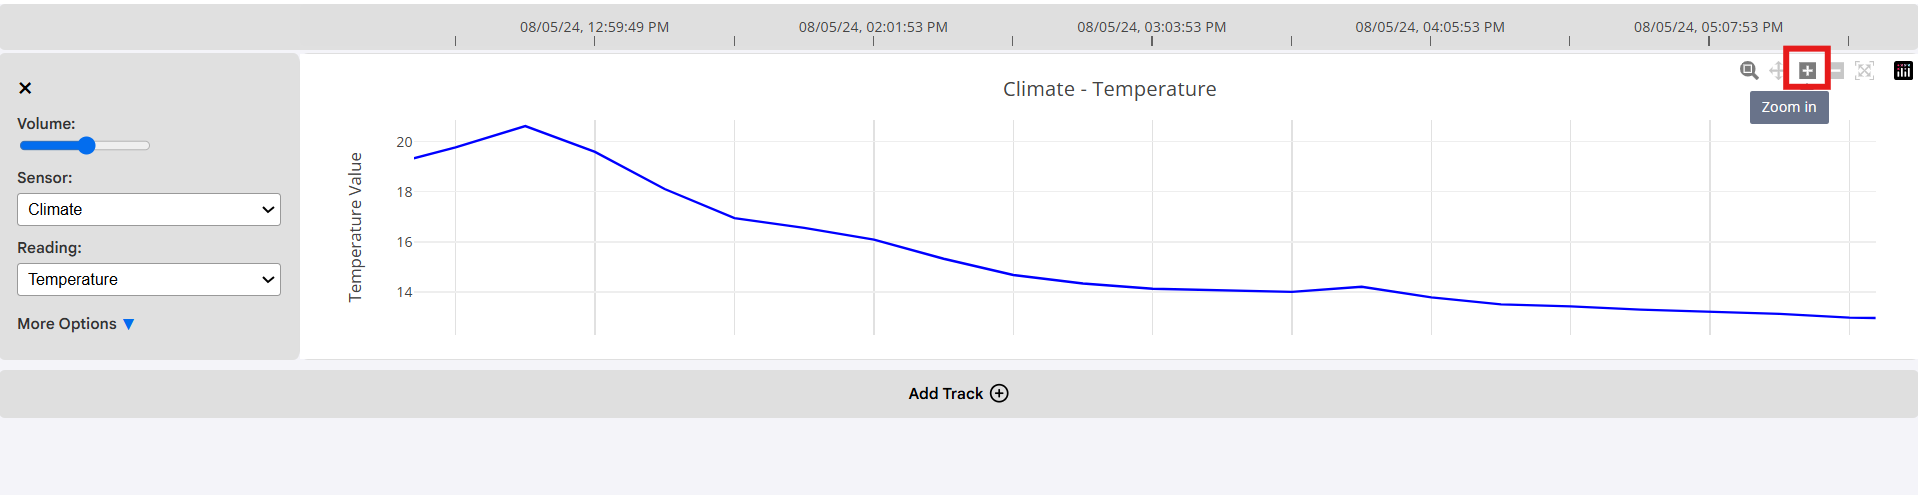Click the Zoom in plus icon
This screenshot has width=1918, height=495.
point(1807,70)
